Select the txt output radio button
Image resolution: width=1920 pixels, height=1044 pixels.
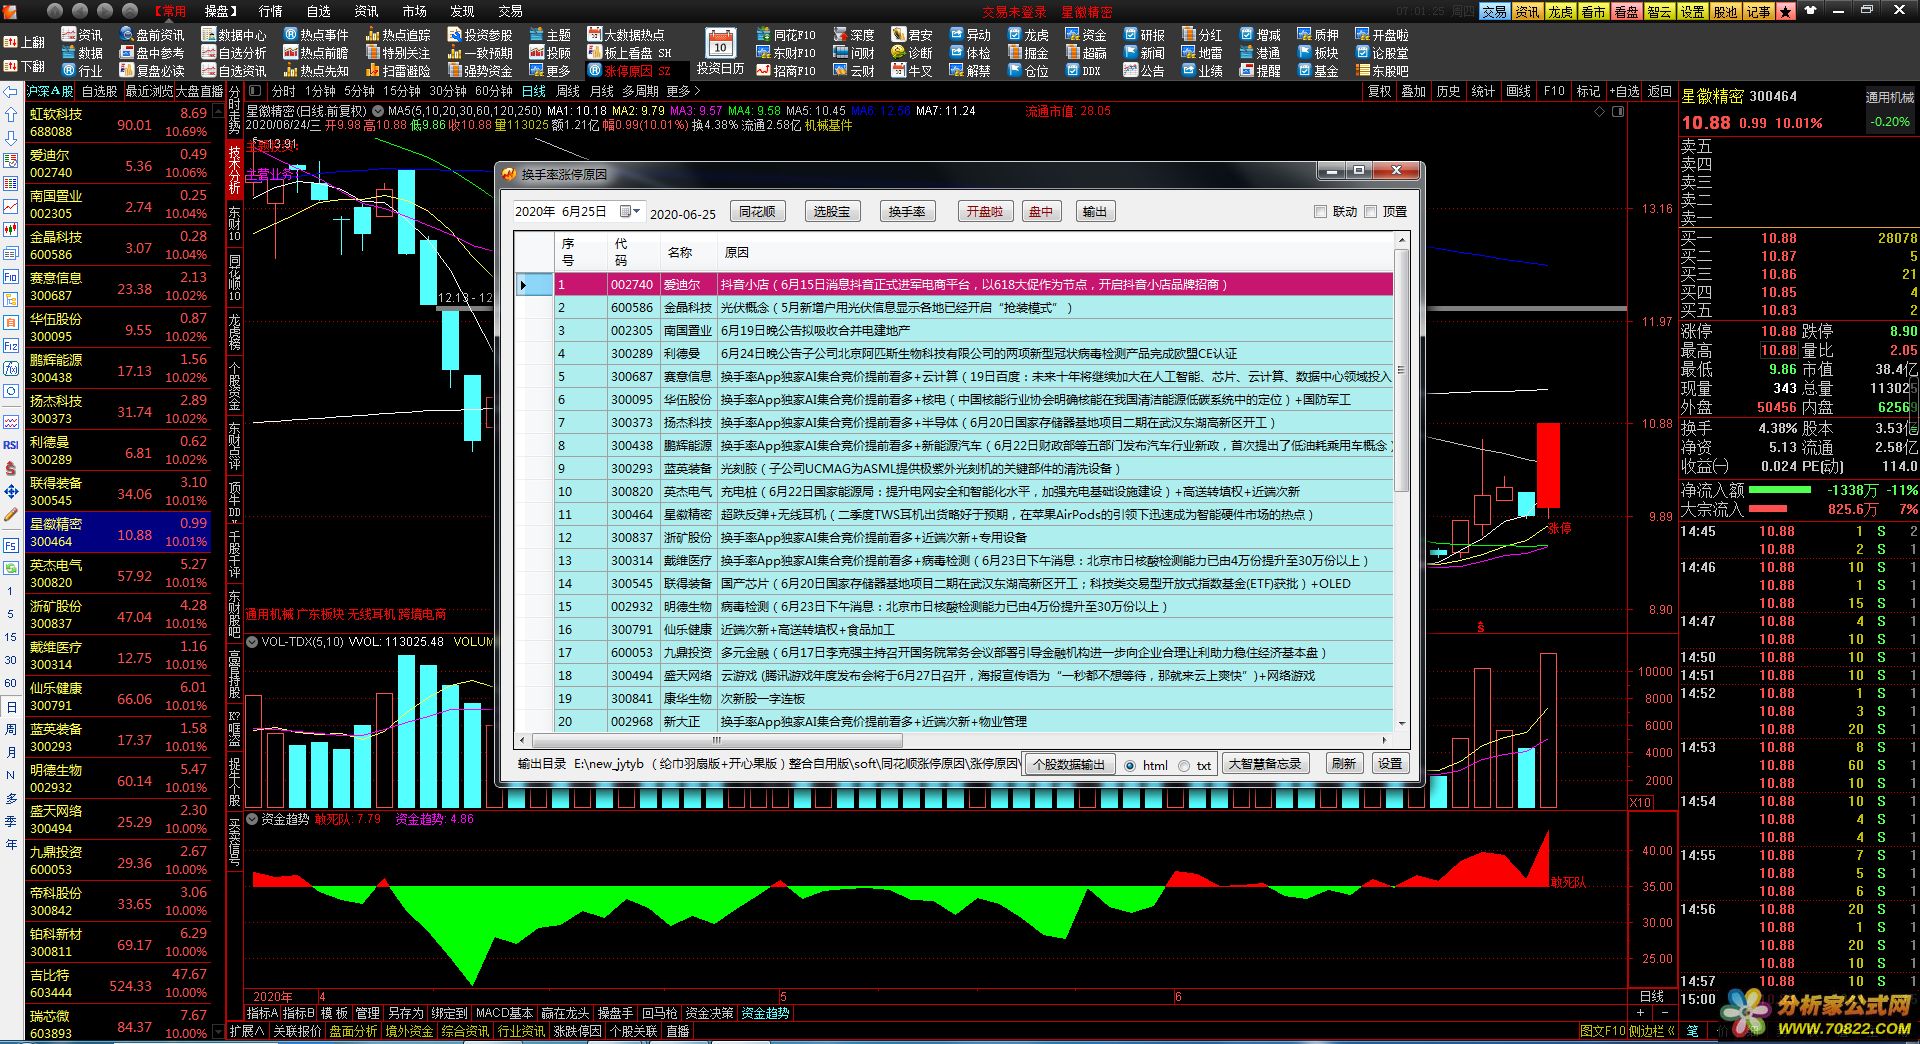1184,765
